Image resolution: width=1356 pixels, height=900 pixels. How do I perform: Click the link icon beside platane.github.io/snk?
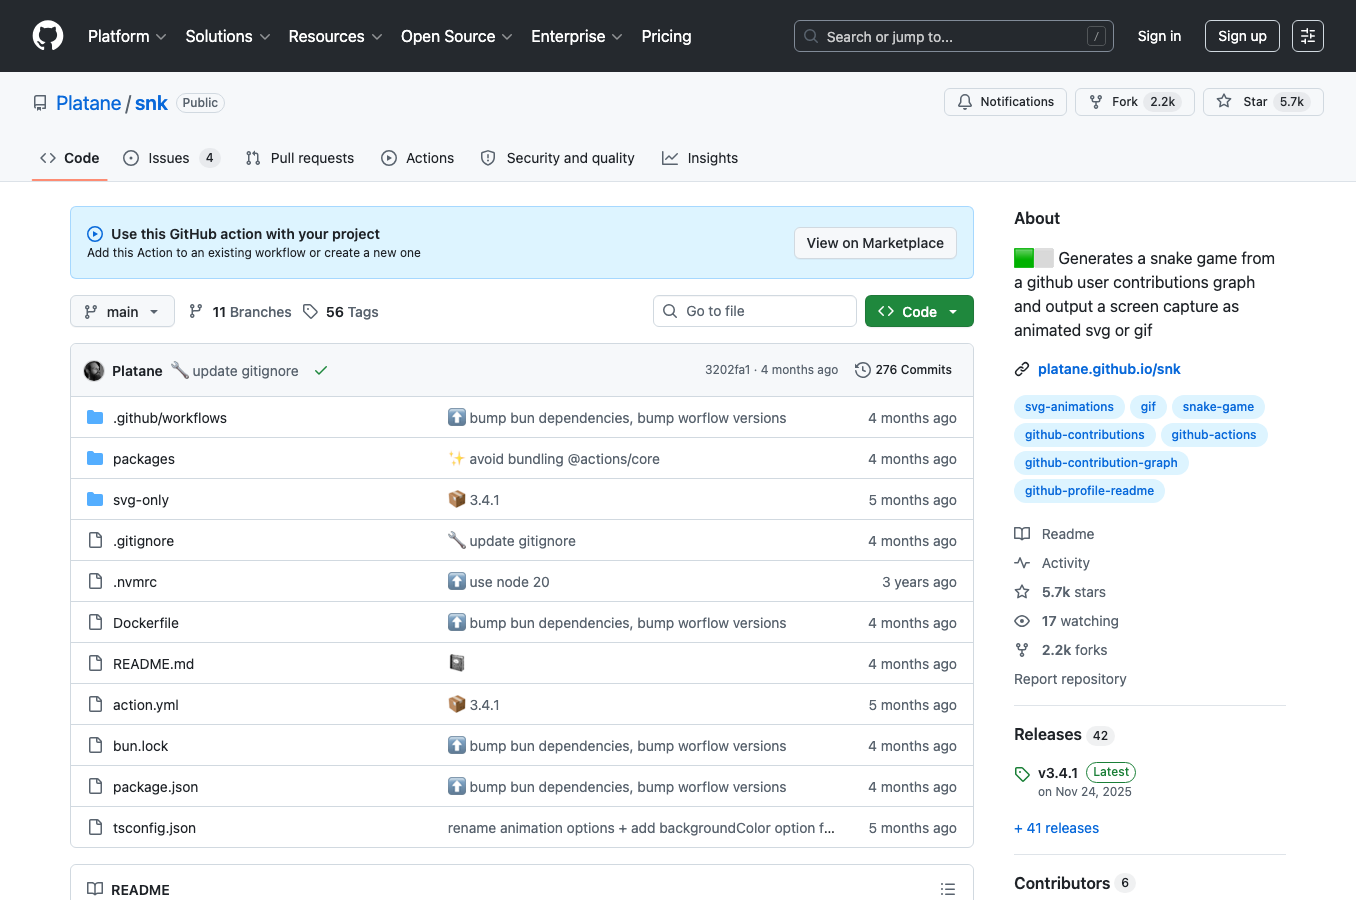[x=1022, y=369]
